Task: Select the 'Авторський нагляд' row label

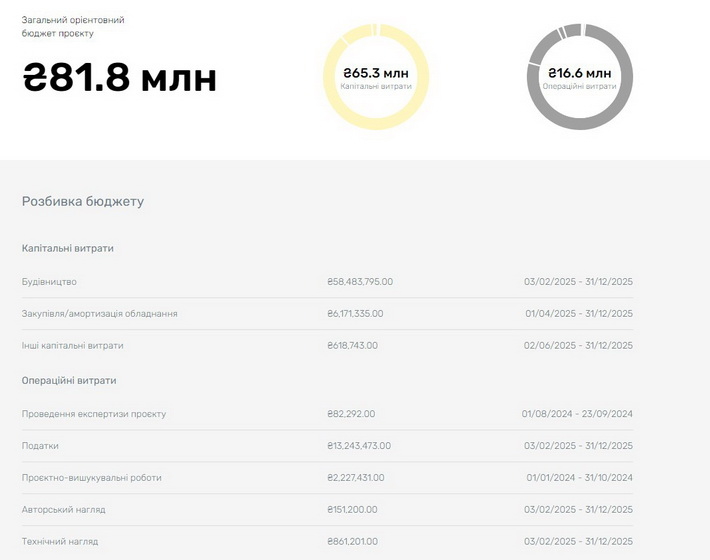Action: [x=63, y=510]
